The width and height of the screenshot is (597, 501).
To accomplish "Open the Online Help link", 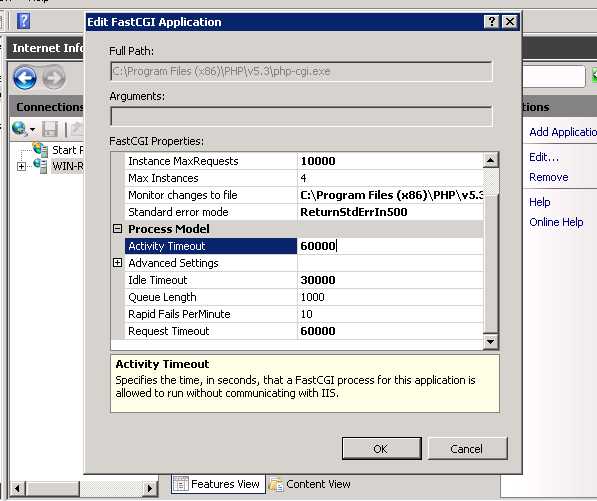I will [x=556, y=222].
